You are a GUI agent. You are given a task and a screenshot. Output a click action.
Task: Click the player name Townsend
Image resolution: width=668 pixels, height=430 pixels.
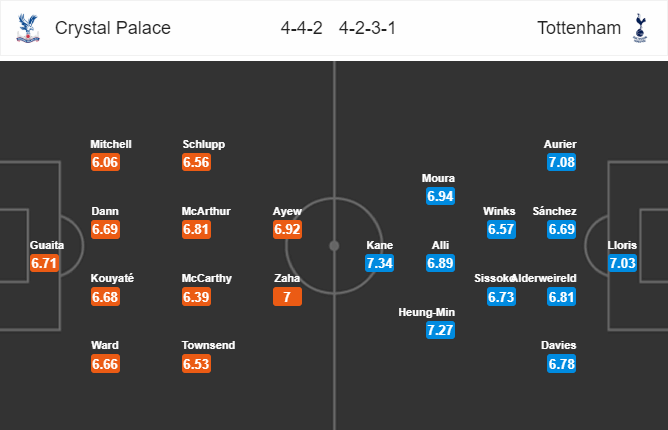(208, 345)
